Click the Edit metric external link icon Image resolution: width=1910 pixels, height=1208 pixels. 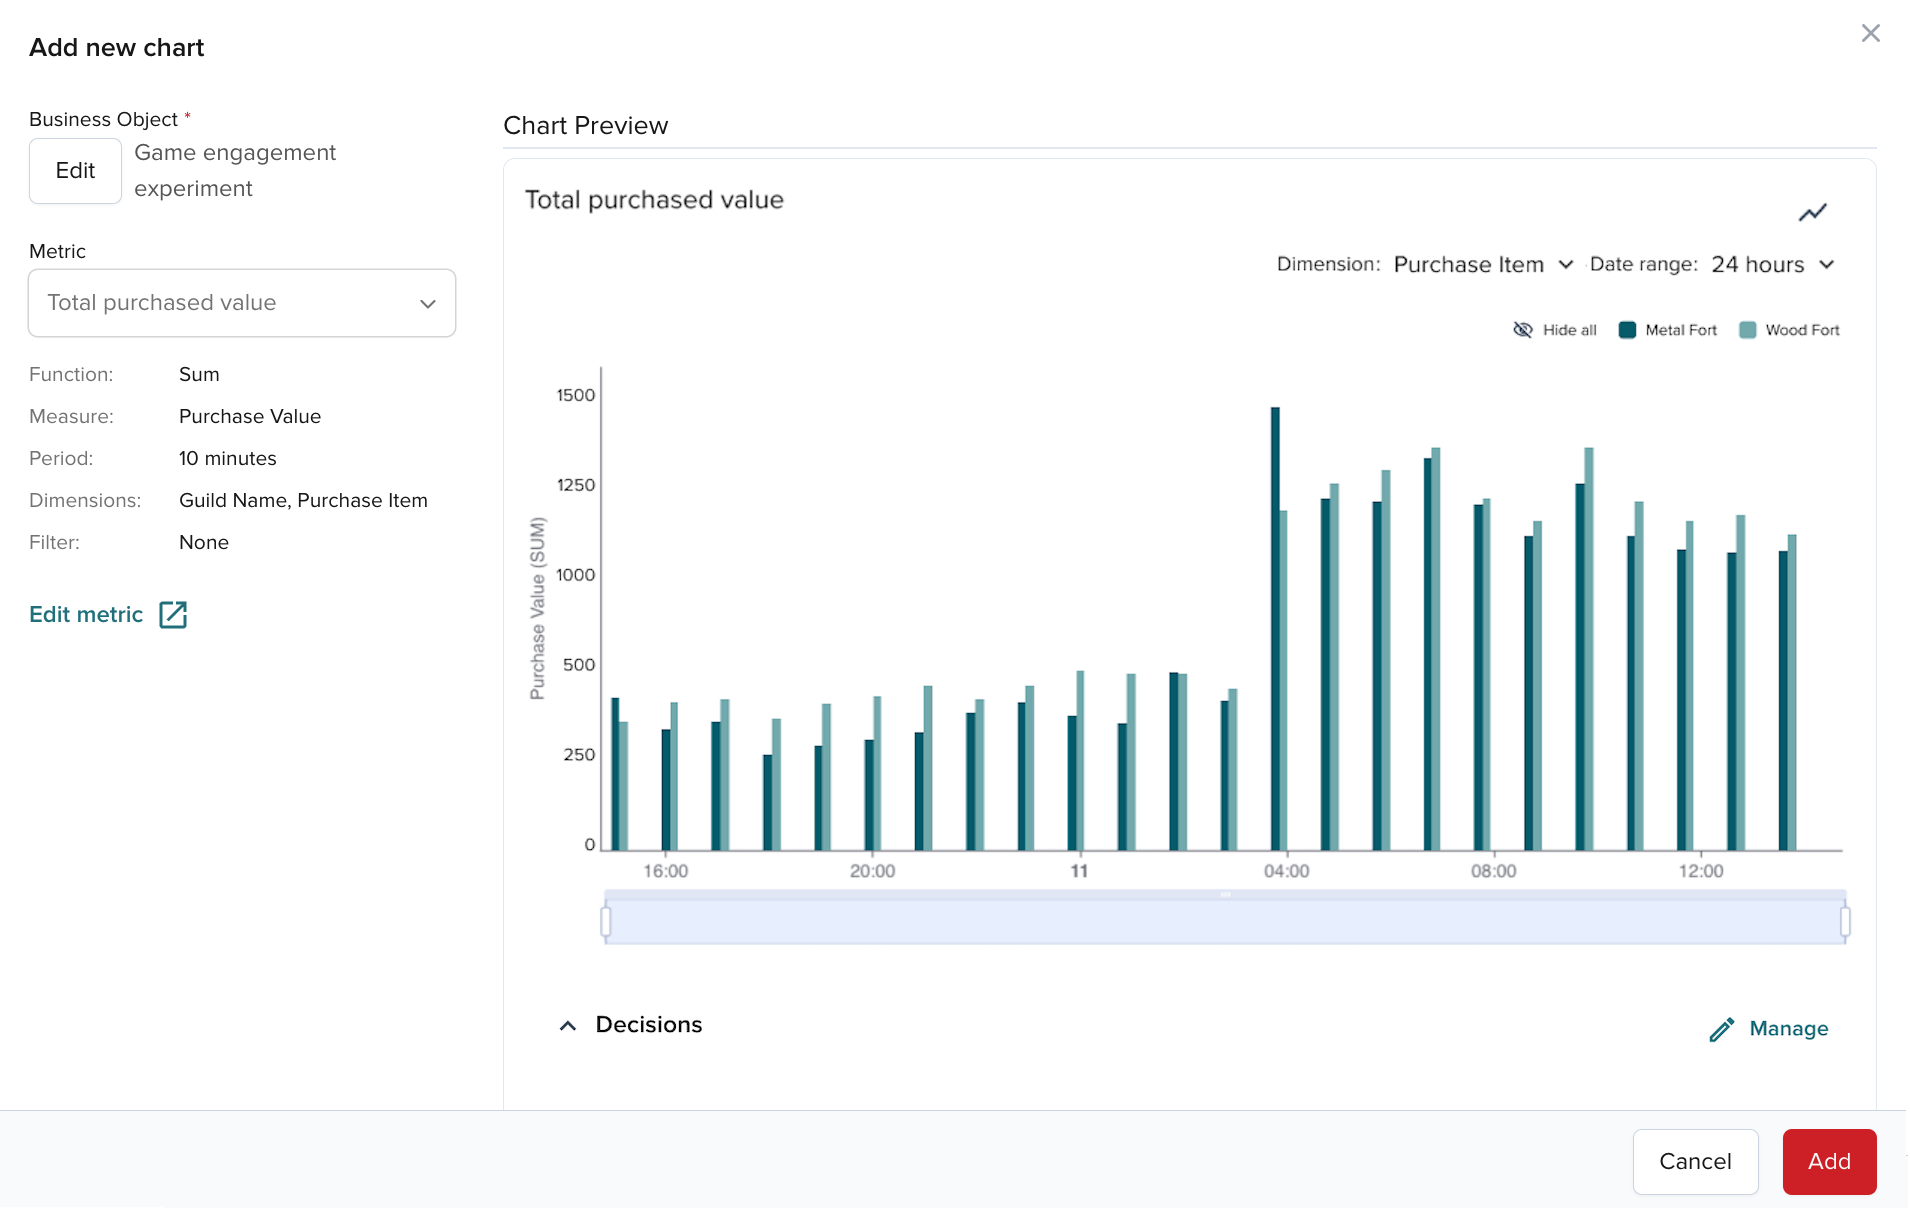[x=173, y=614]
